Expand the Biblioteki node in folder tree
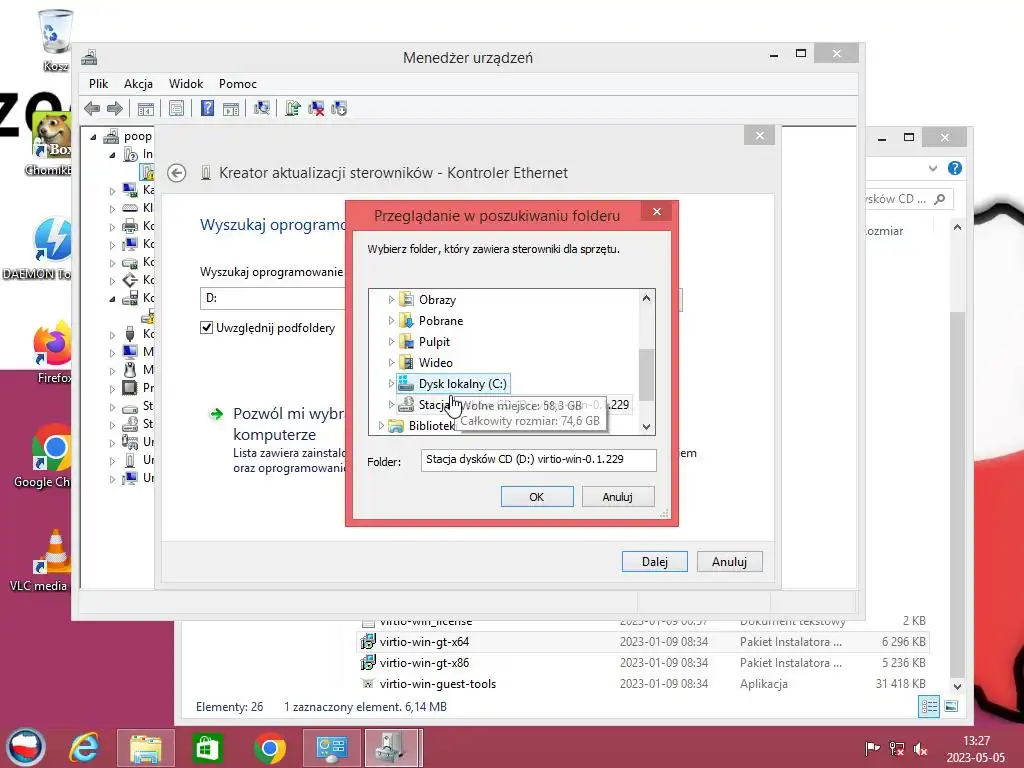The height and width of the screenshot is (768, 1024). 381,426
